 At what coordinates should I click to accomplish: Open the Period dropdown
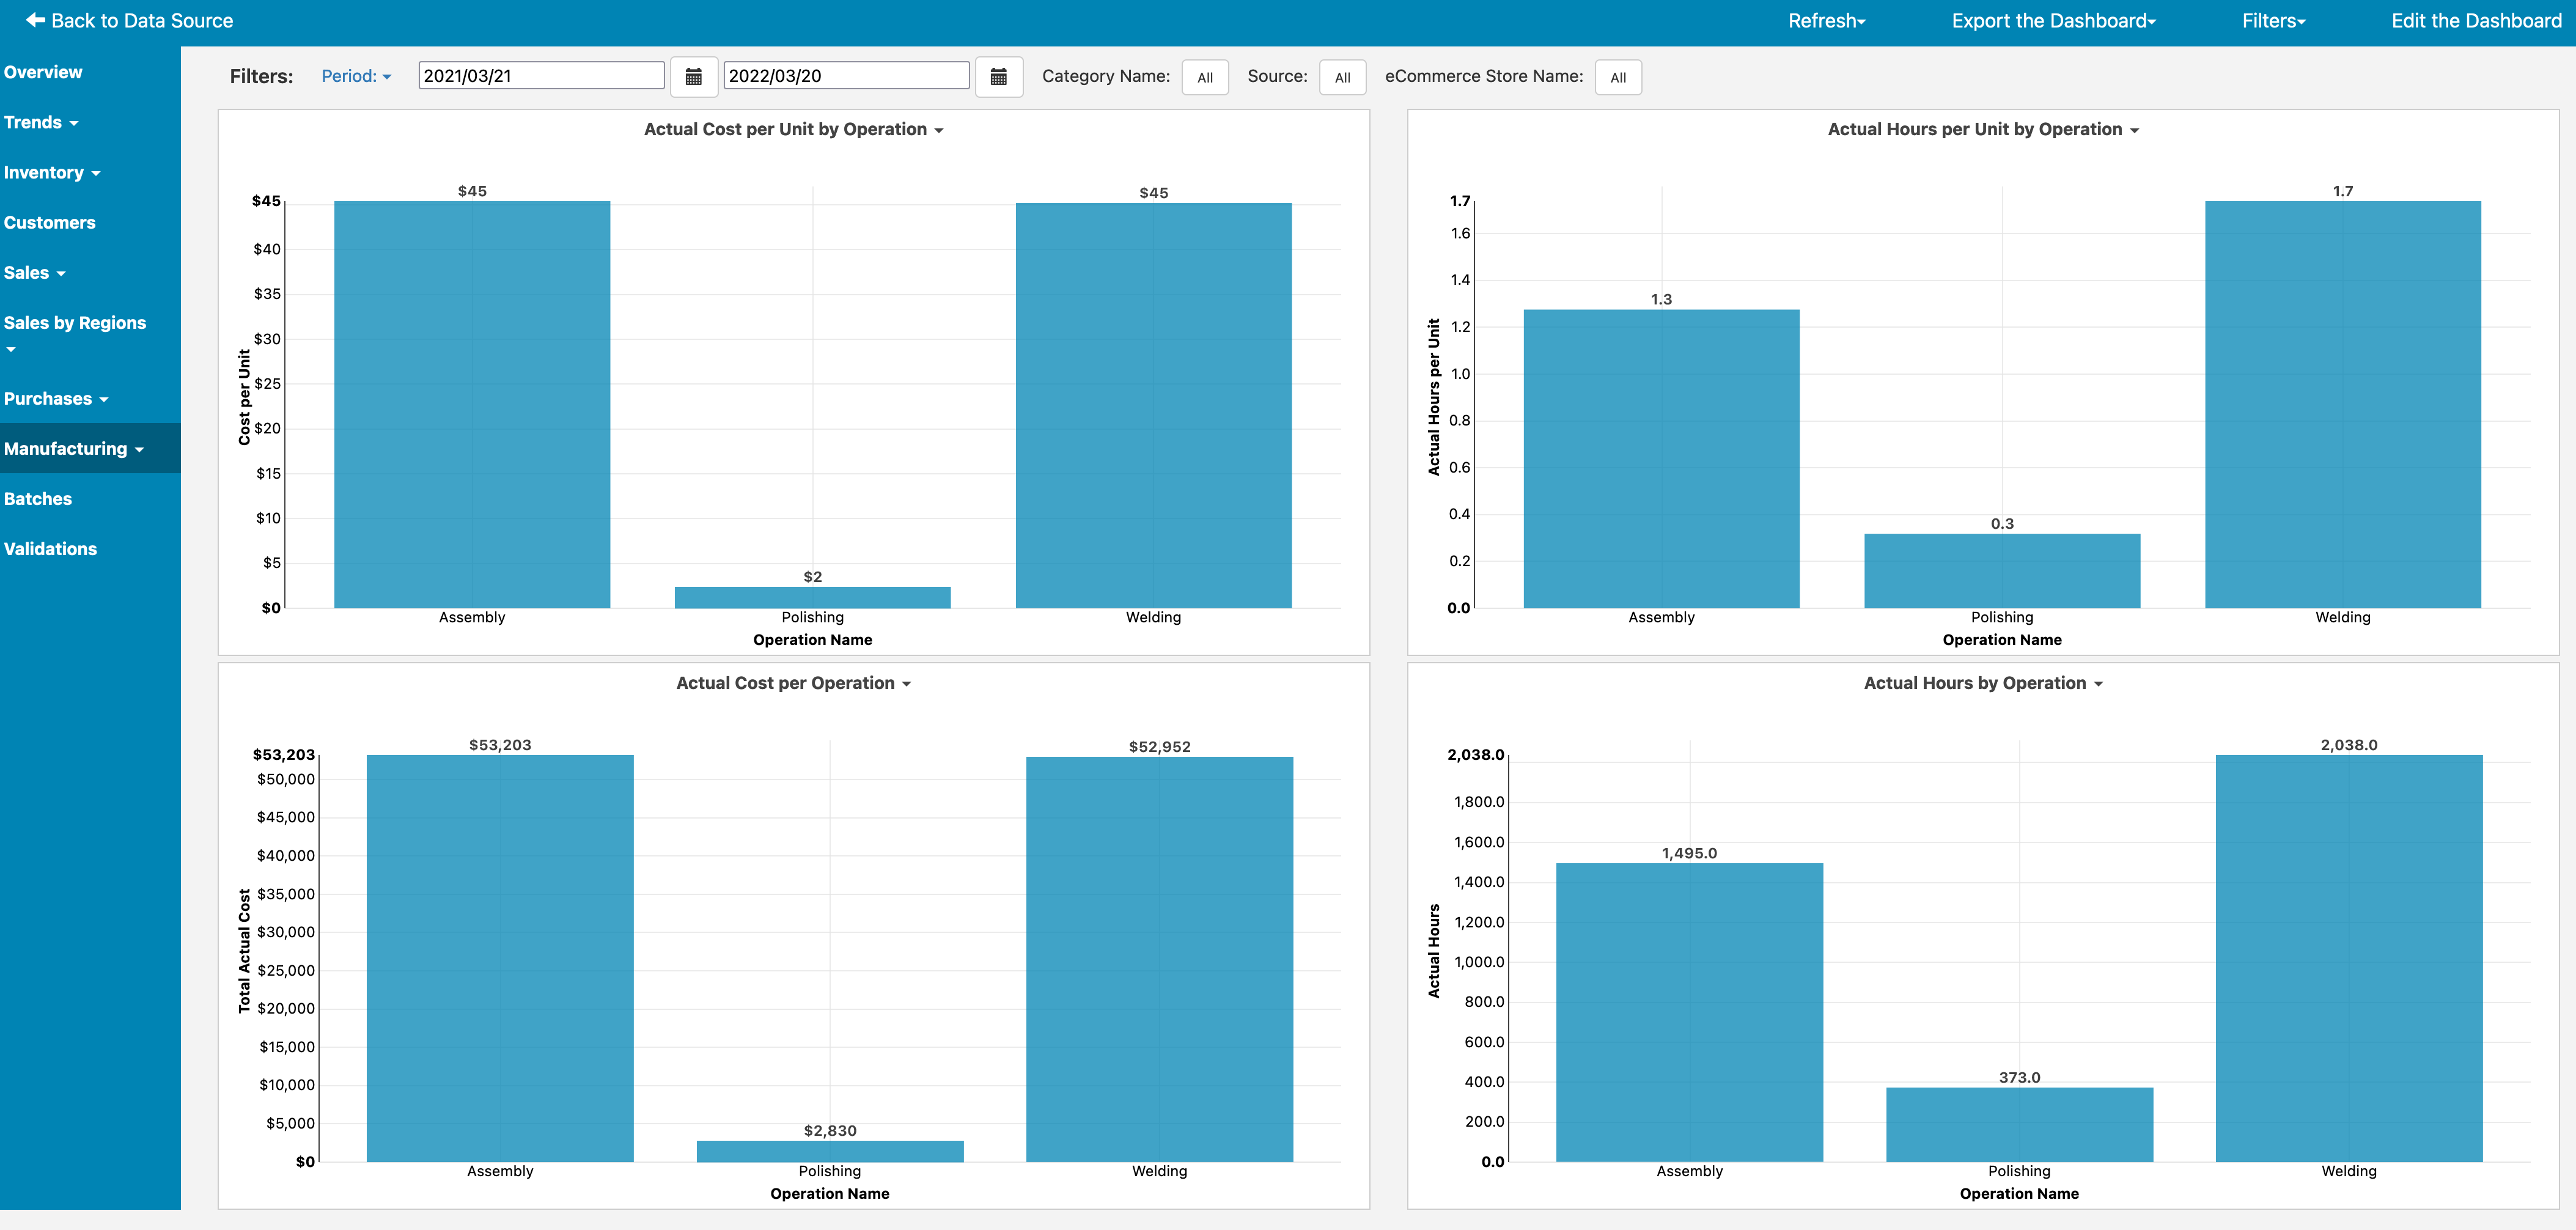click(x=356, y=76)
